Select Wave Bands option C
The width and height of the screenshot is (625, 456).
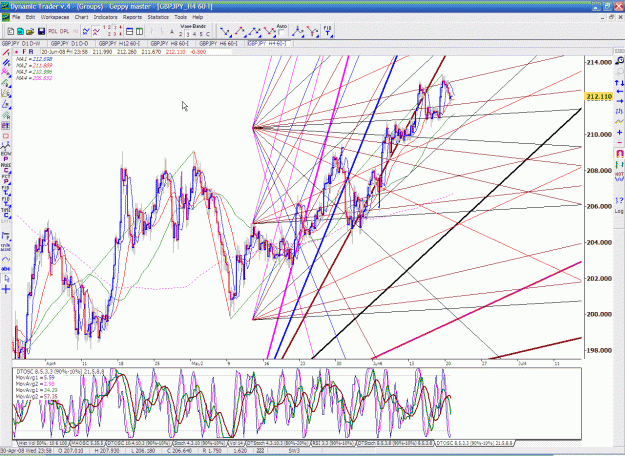[x=208, y=34]
